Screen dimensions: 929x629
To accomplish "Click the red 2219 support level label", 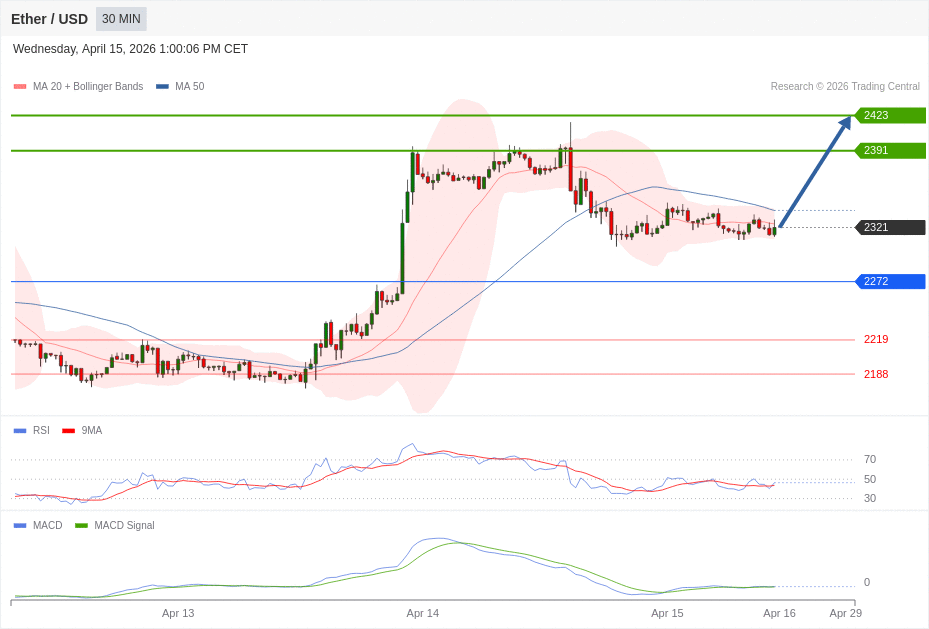I will (875, 339).
